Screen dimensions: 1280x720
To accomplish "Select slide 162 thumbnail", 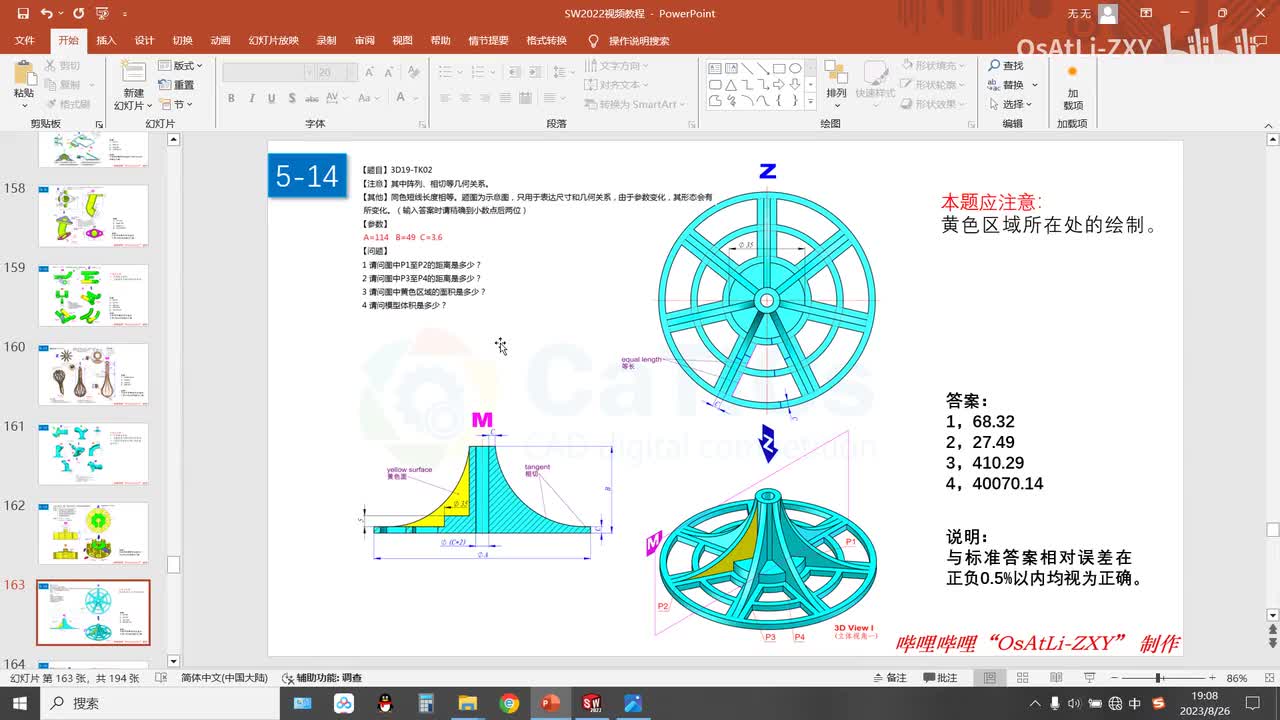I will [x=93, y=533].
